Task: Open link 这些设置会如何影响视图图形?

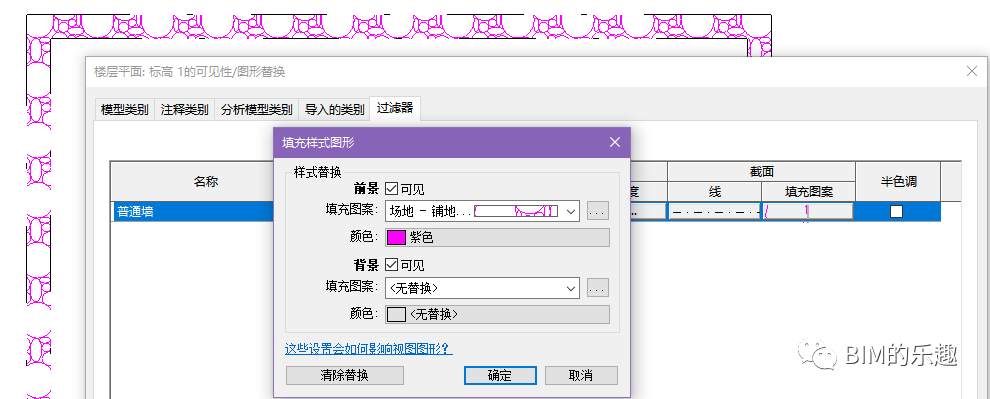Action: (369, 348)
